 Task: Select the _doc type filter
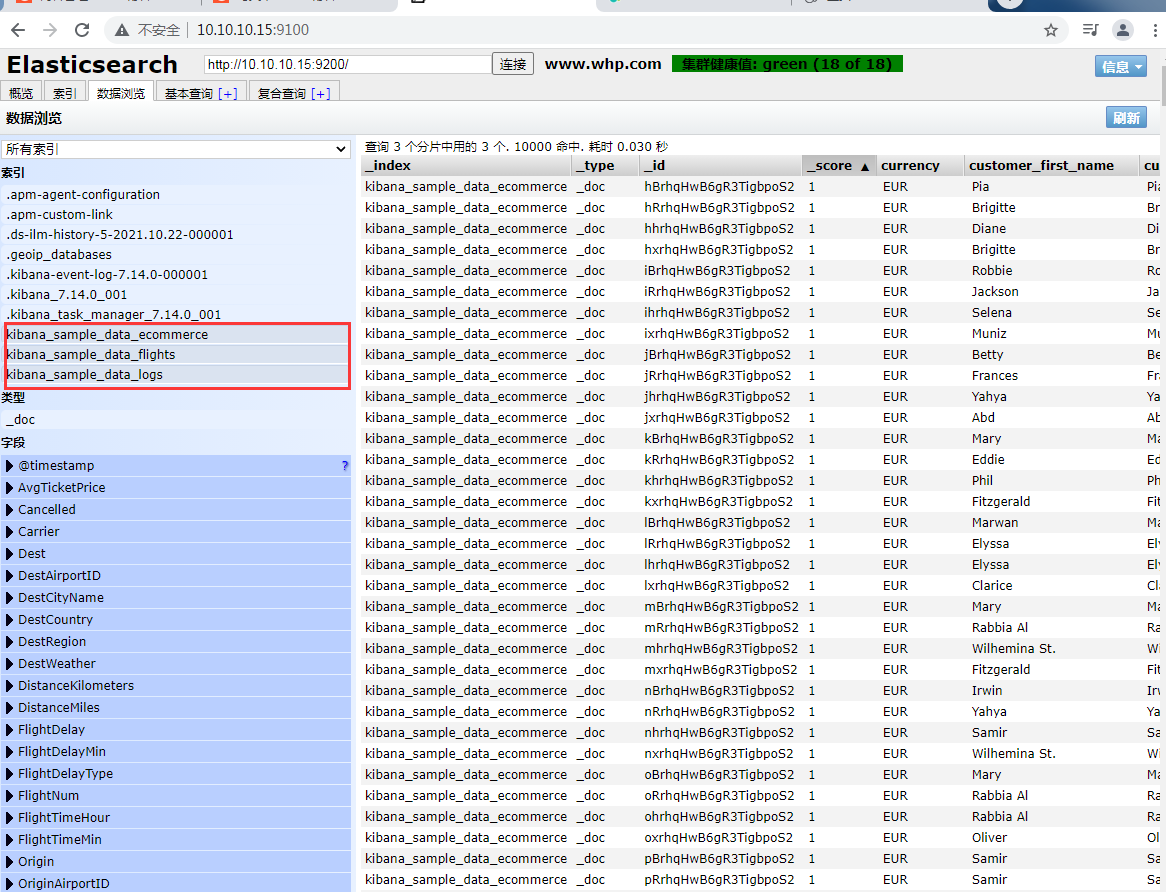point(176,420)
